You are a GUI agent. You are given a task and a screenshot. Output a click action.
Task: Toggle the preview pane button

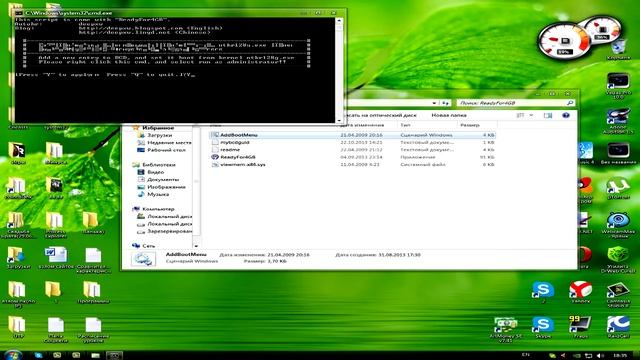[x=548, y=116]
